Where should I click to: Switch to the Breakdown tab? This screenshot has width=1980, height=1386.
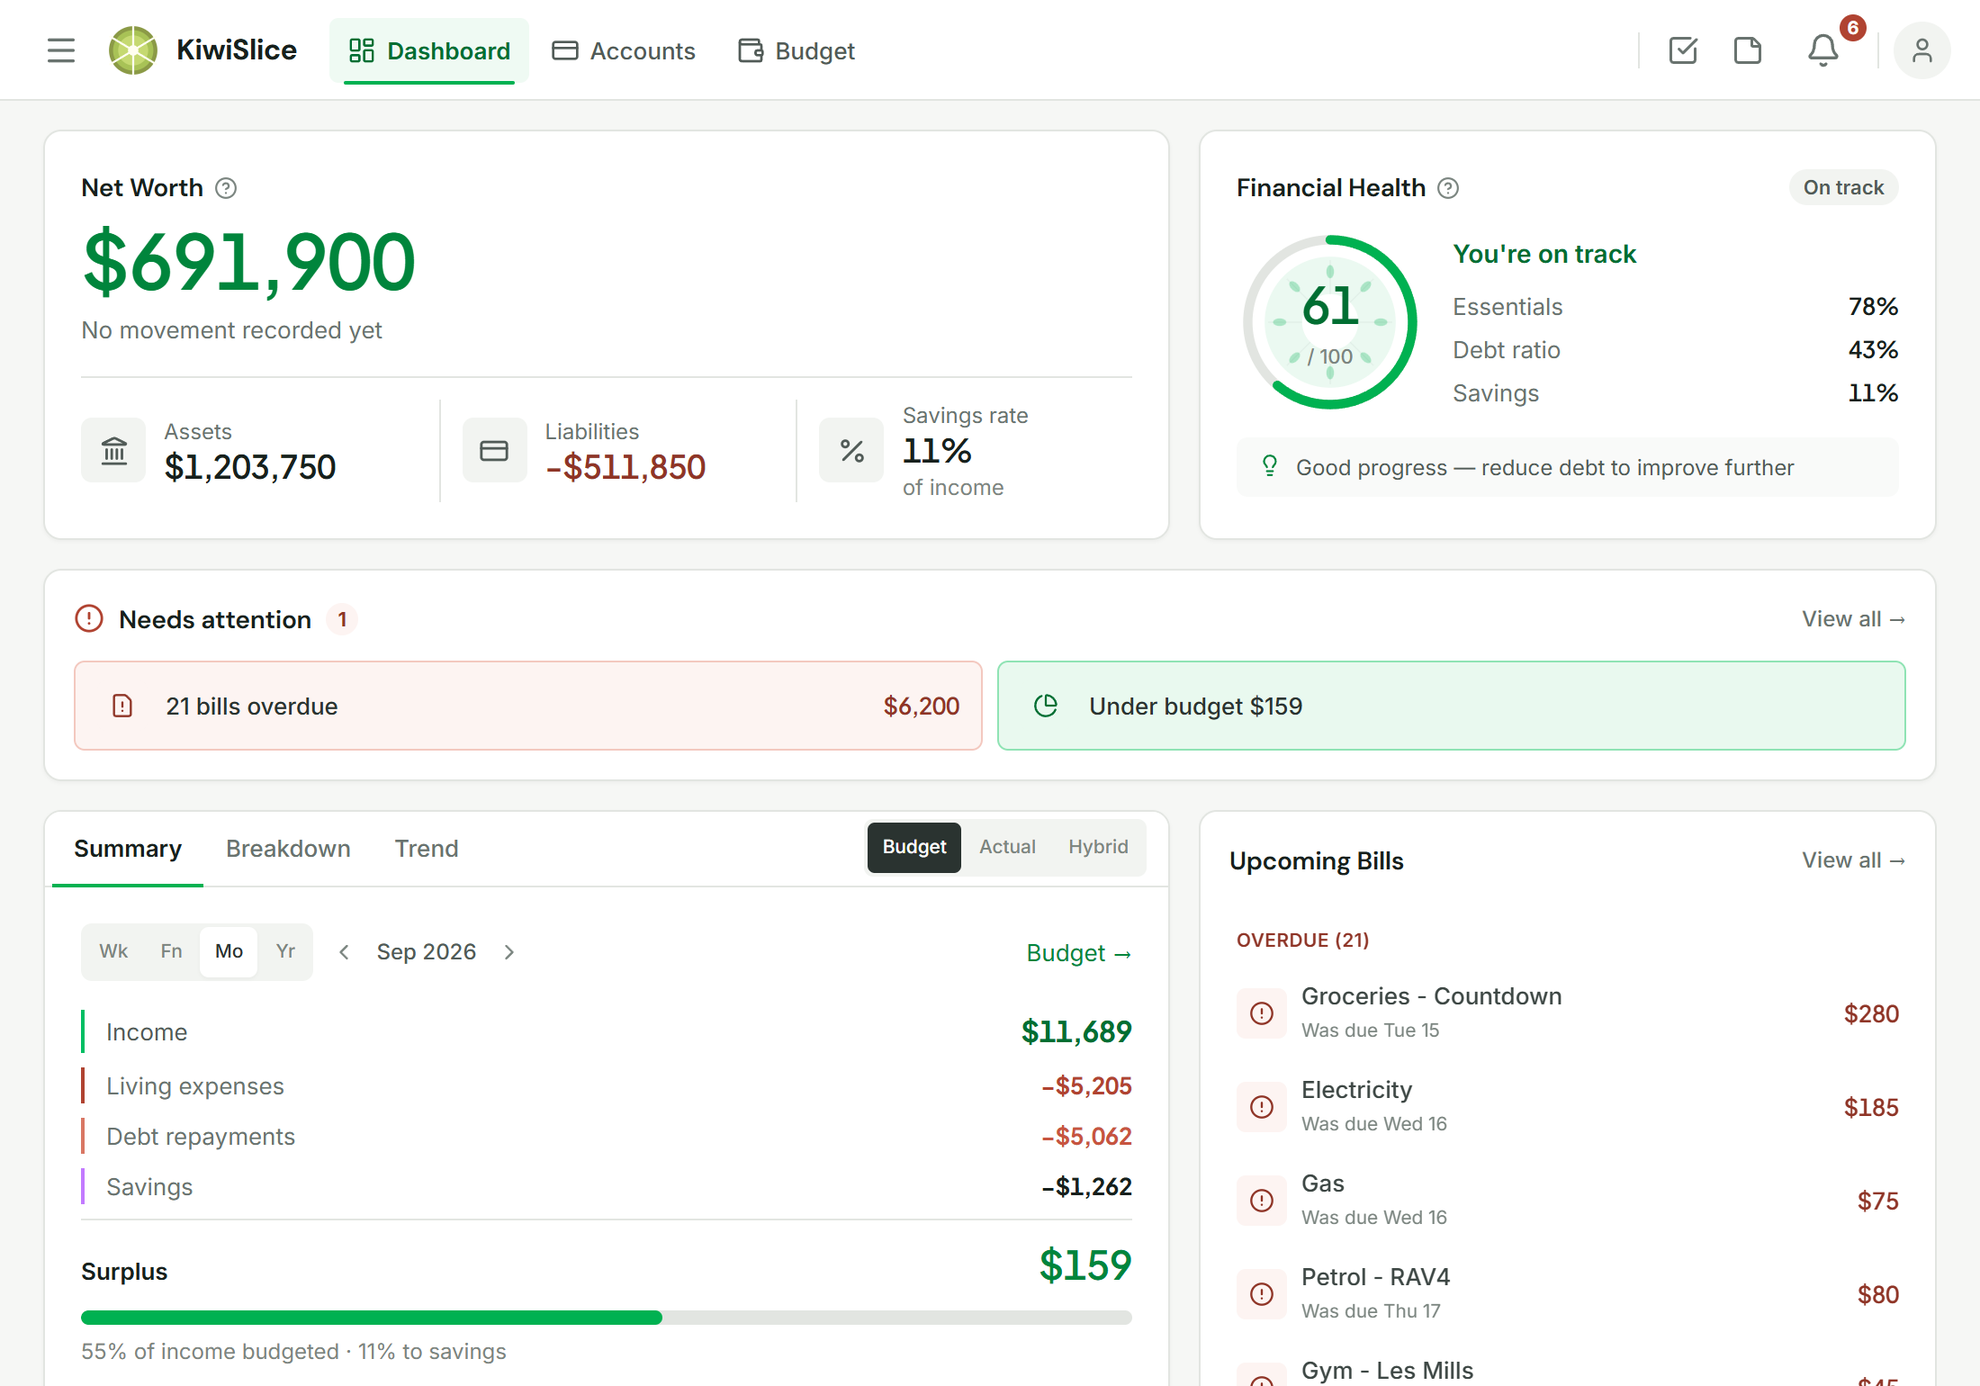point(288,848)
